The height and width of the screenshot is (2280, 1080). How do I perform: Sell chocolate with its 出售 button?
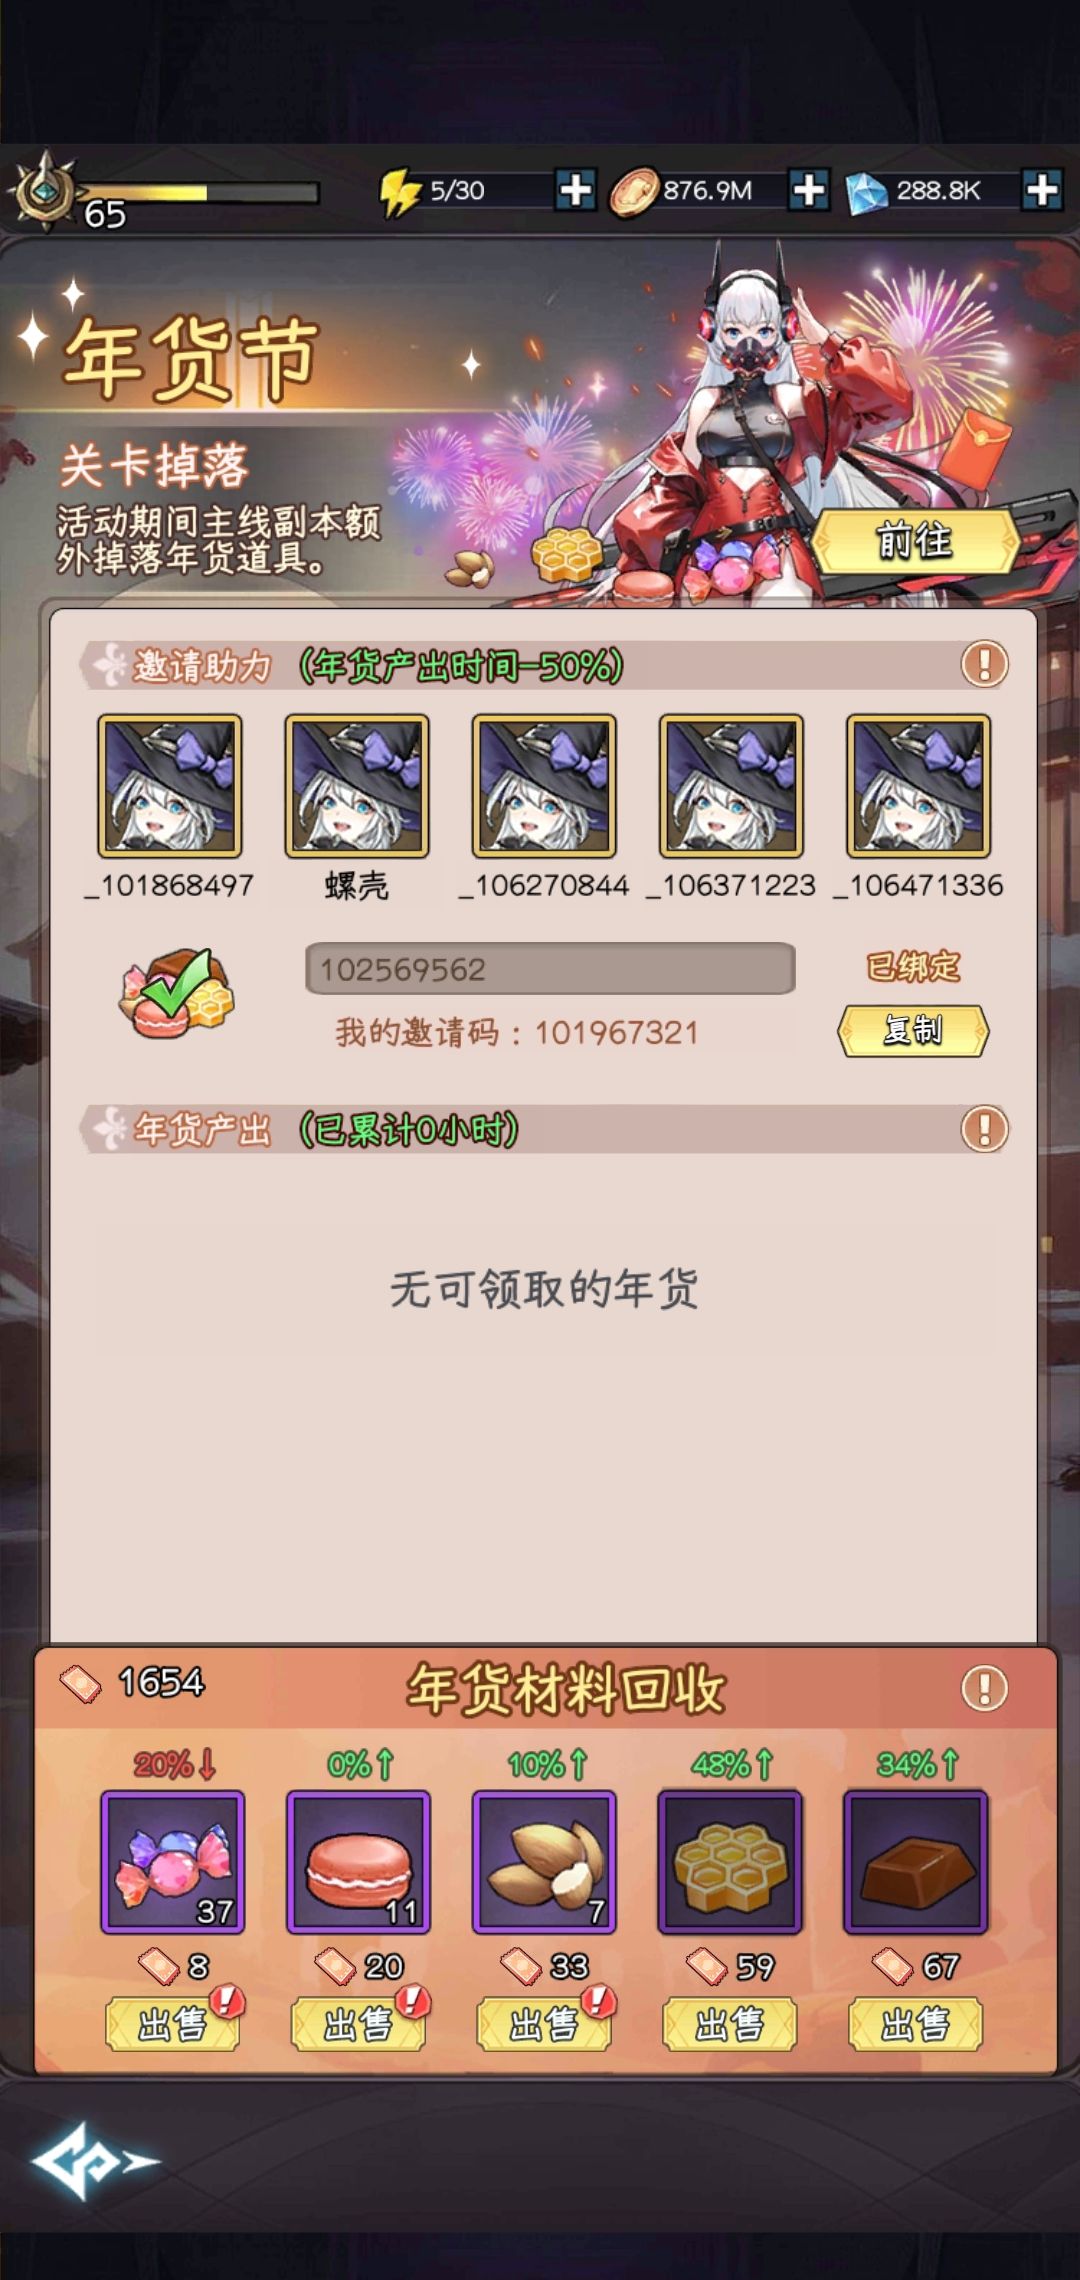(x=916, y=2024)
